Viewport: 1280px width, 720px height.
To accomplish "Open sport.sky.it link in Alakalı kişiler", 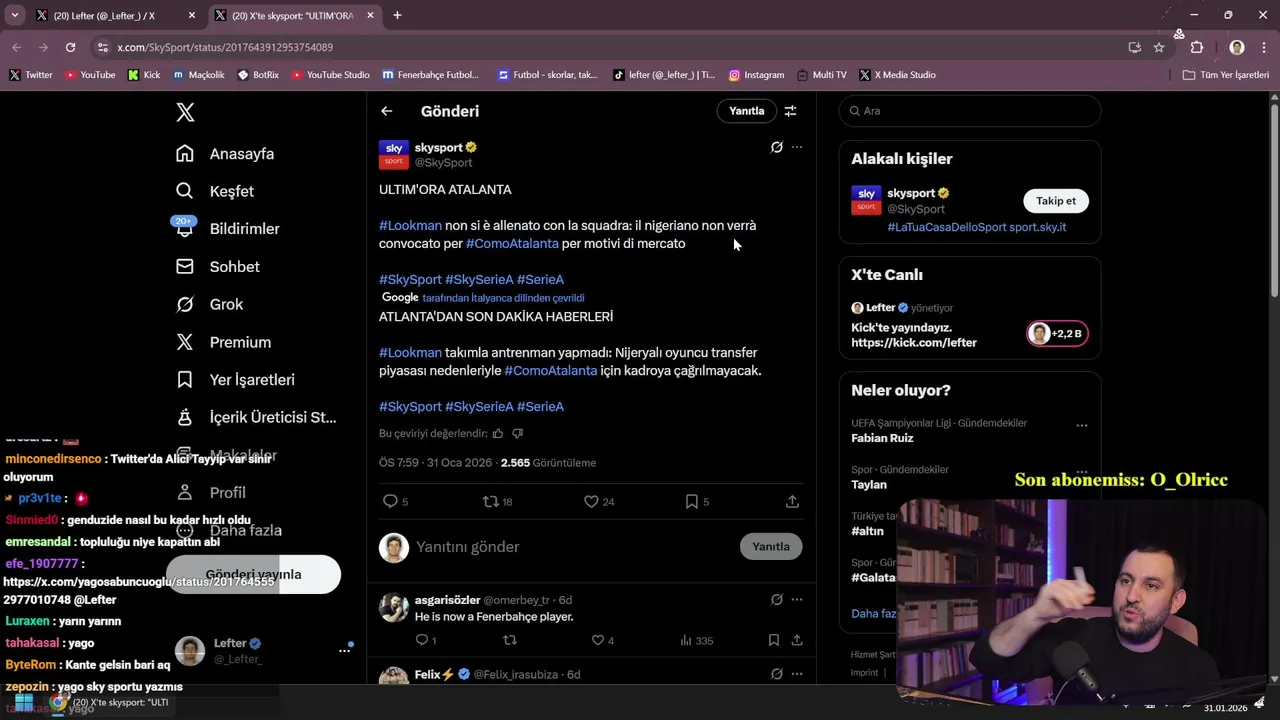I will (1036, 227).
